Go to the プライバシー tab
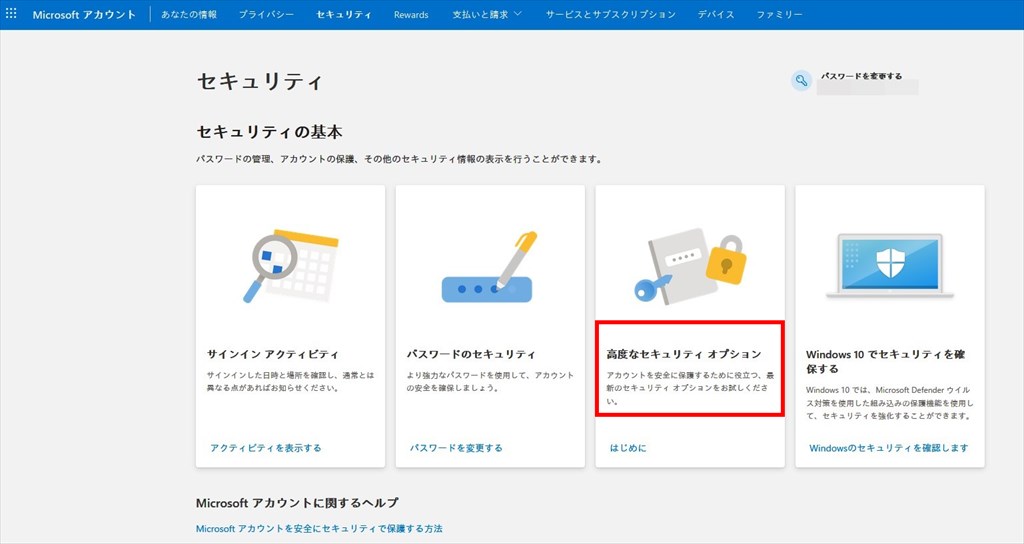This screenshot has width=1024, height=544. tap(266, 15)
